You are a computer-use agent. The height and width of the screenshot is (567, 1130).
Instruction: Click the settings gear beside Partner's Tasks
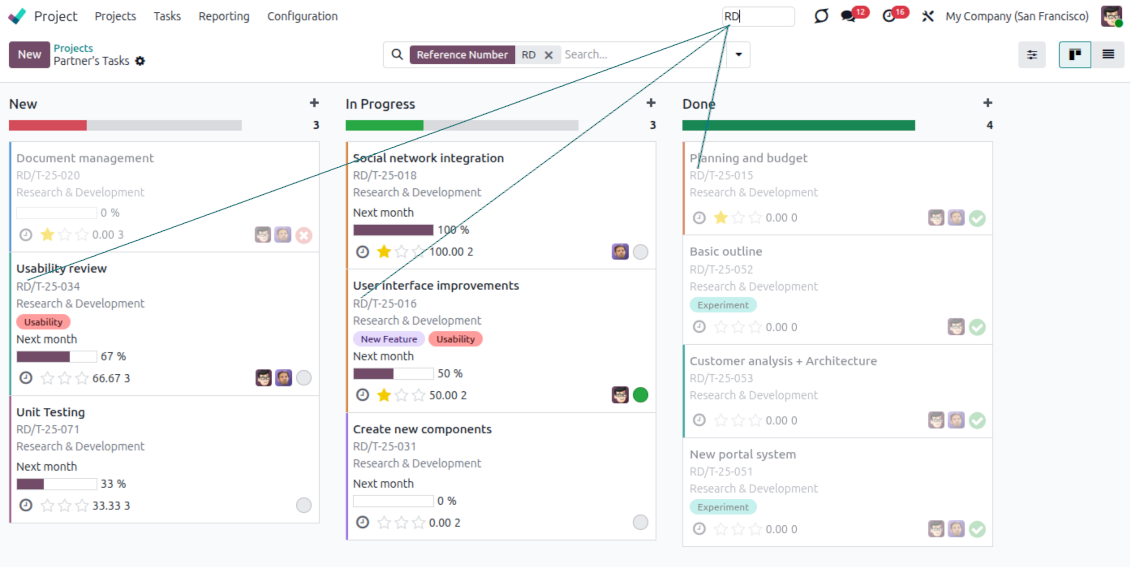[140, 61]
